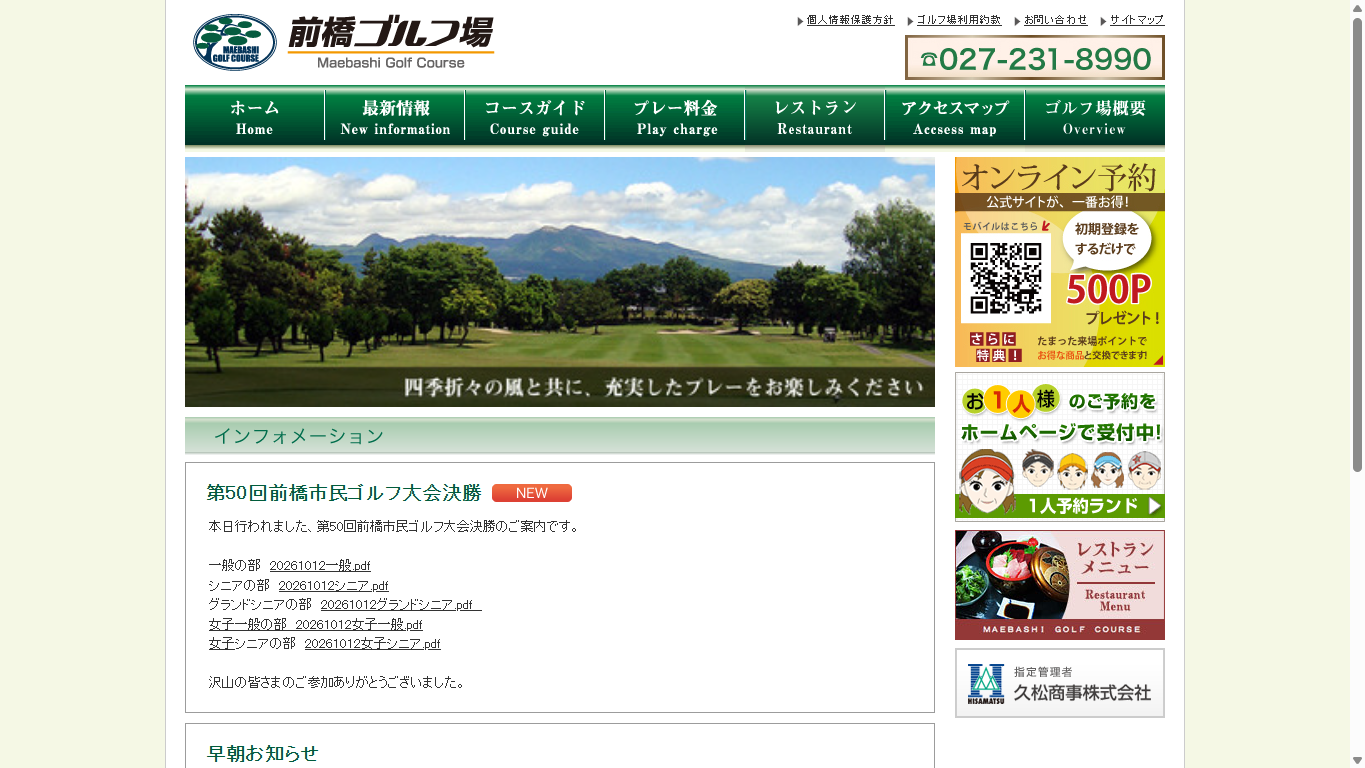The width and height of the screenshot is (1365, 768).
Task: Click the scrollbar up arrow
Action: click(1357, 8)
